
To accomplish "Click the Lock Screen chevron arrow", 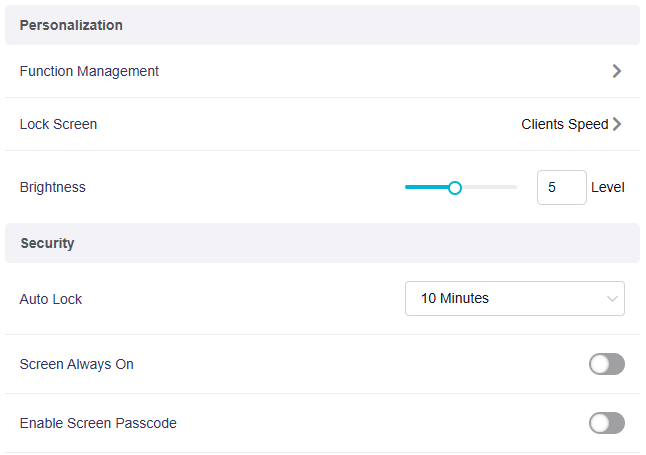I will pos(617,125).
